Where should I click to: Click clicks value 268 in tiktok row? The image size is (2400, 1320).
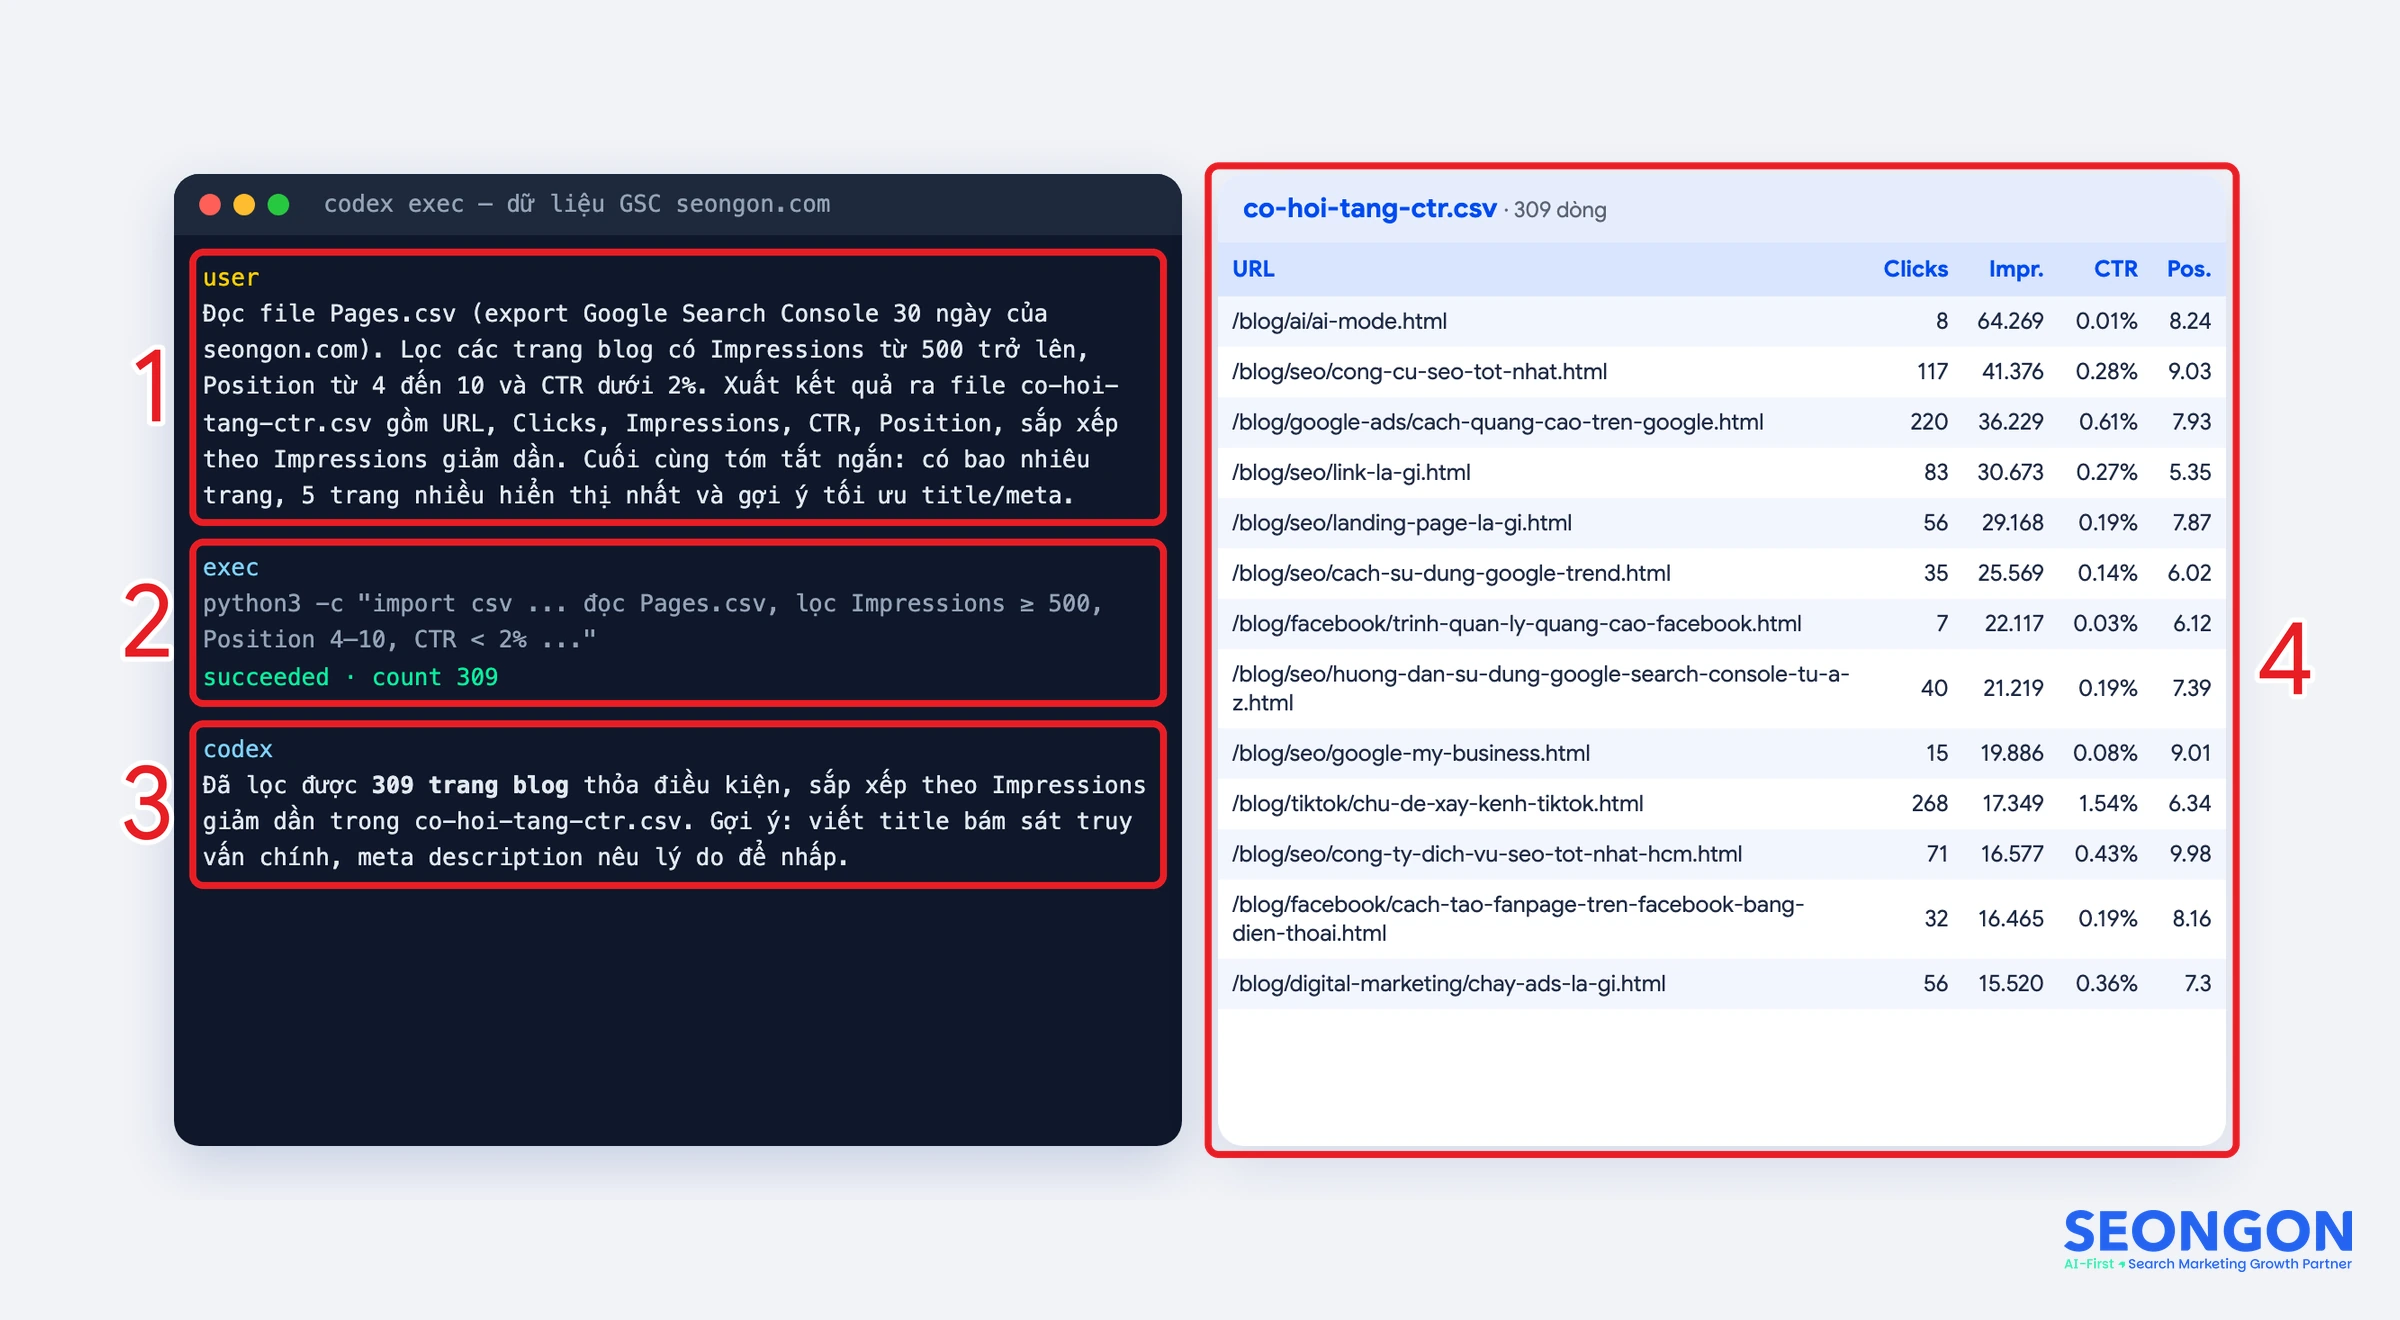[1929, 803]
